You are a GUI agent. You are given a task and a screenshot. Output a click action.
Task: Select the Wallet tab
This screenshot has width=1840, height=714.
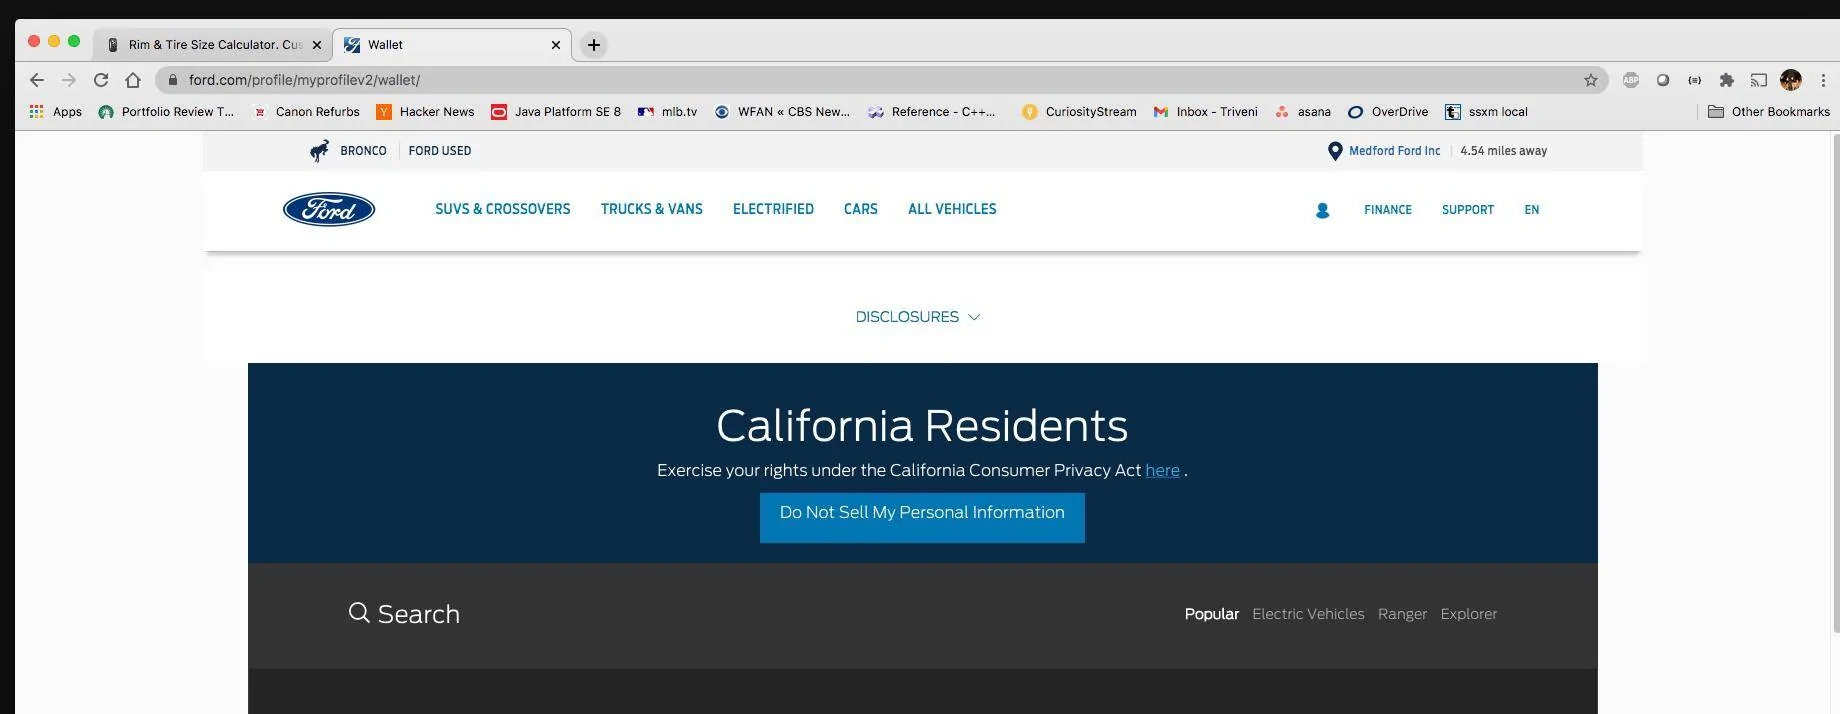(x=452, y=45)
